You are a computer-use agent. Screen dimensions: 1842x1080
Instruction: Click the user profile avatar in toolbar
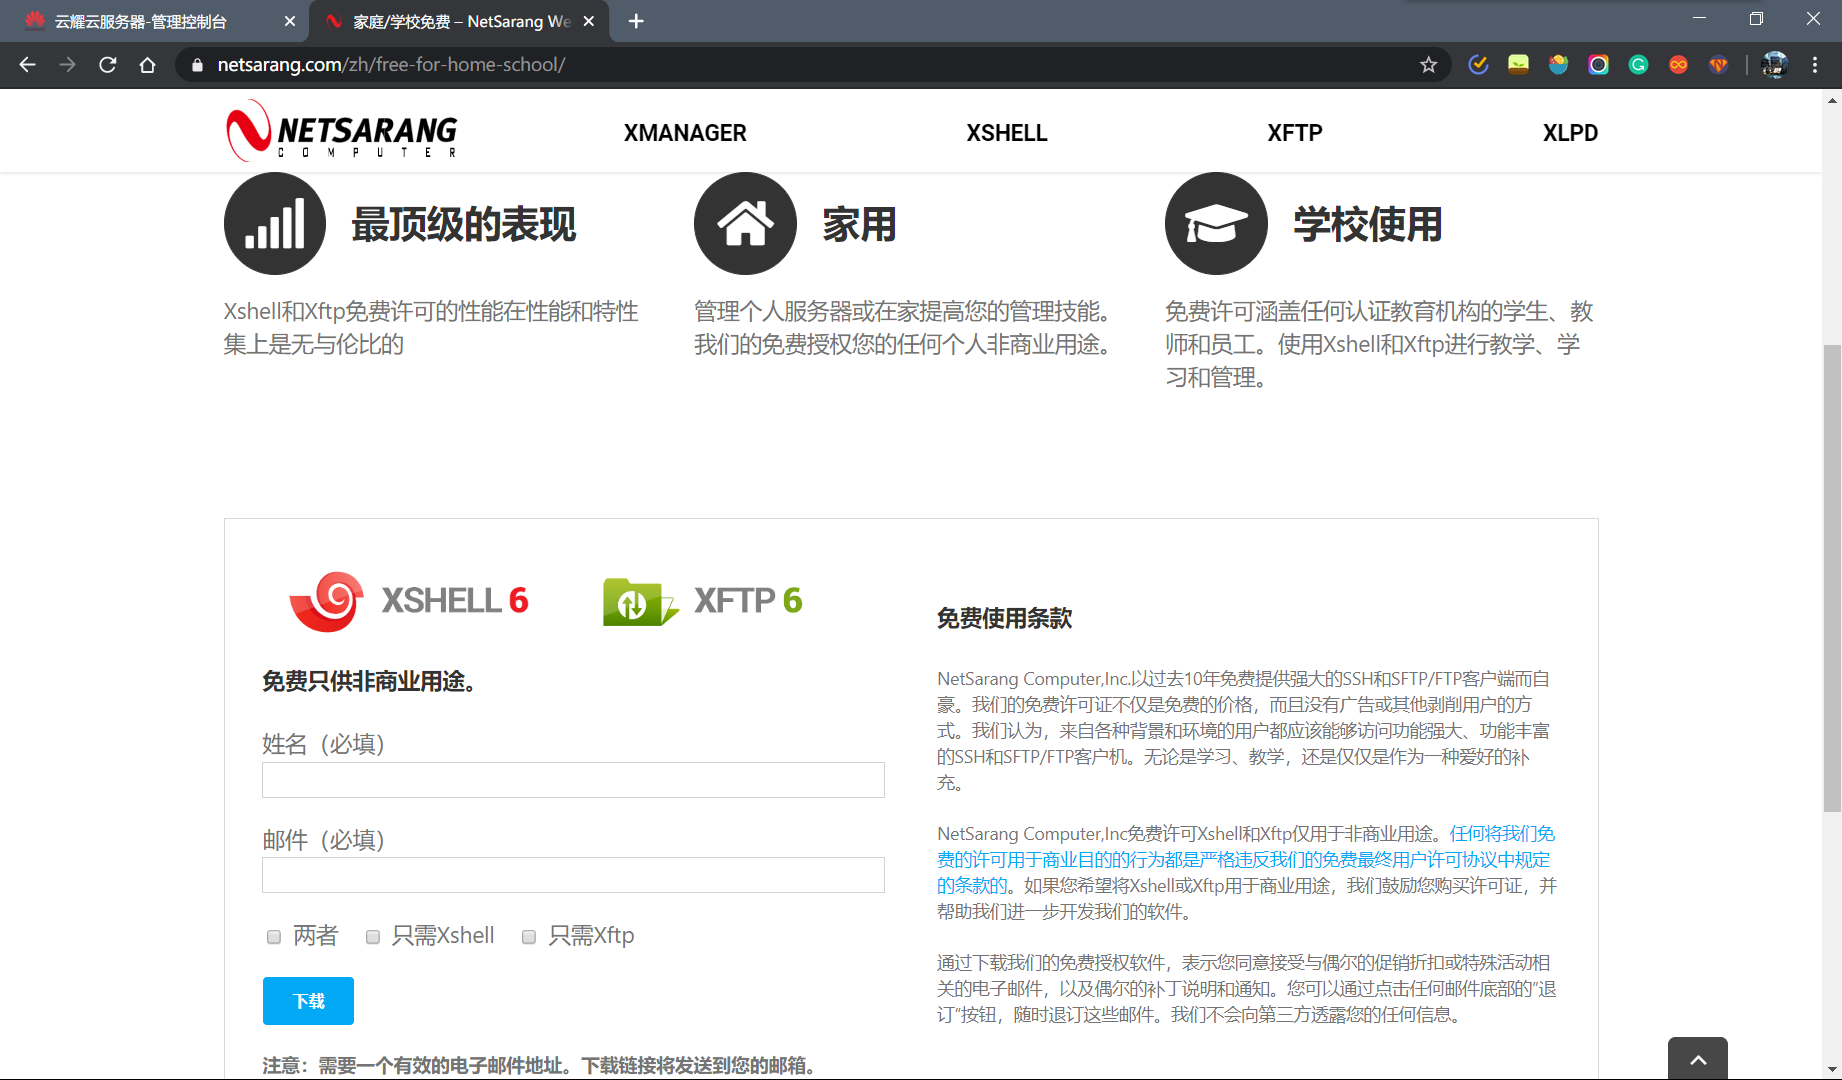[1774, 65]
